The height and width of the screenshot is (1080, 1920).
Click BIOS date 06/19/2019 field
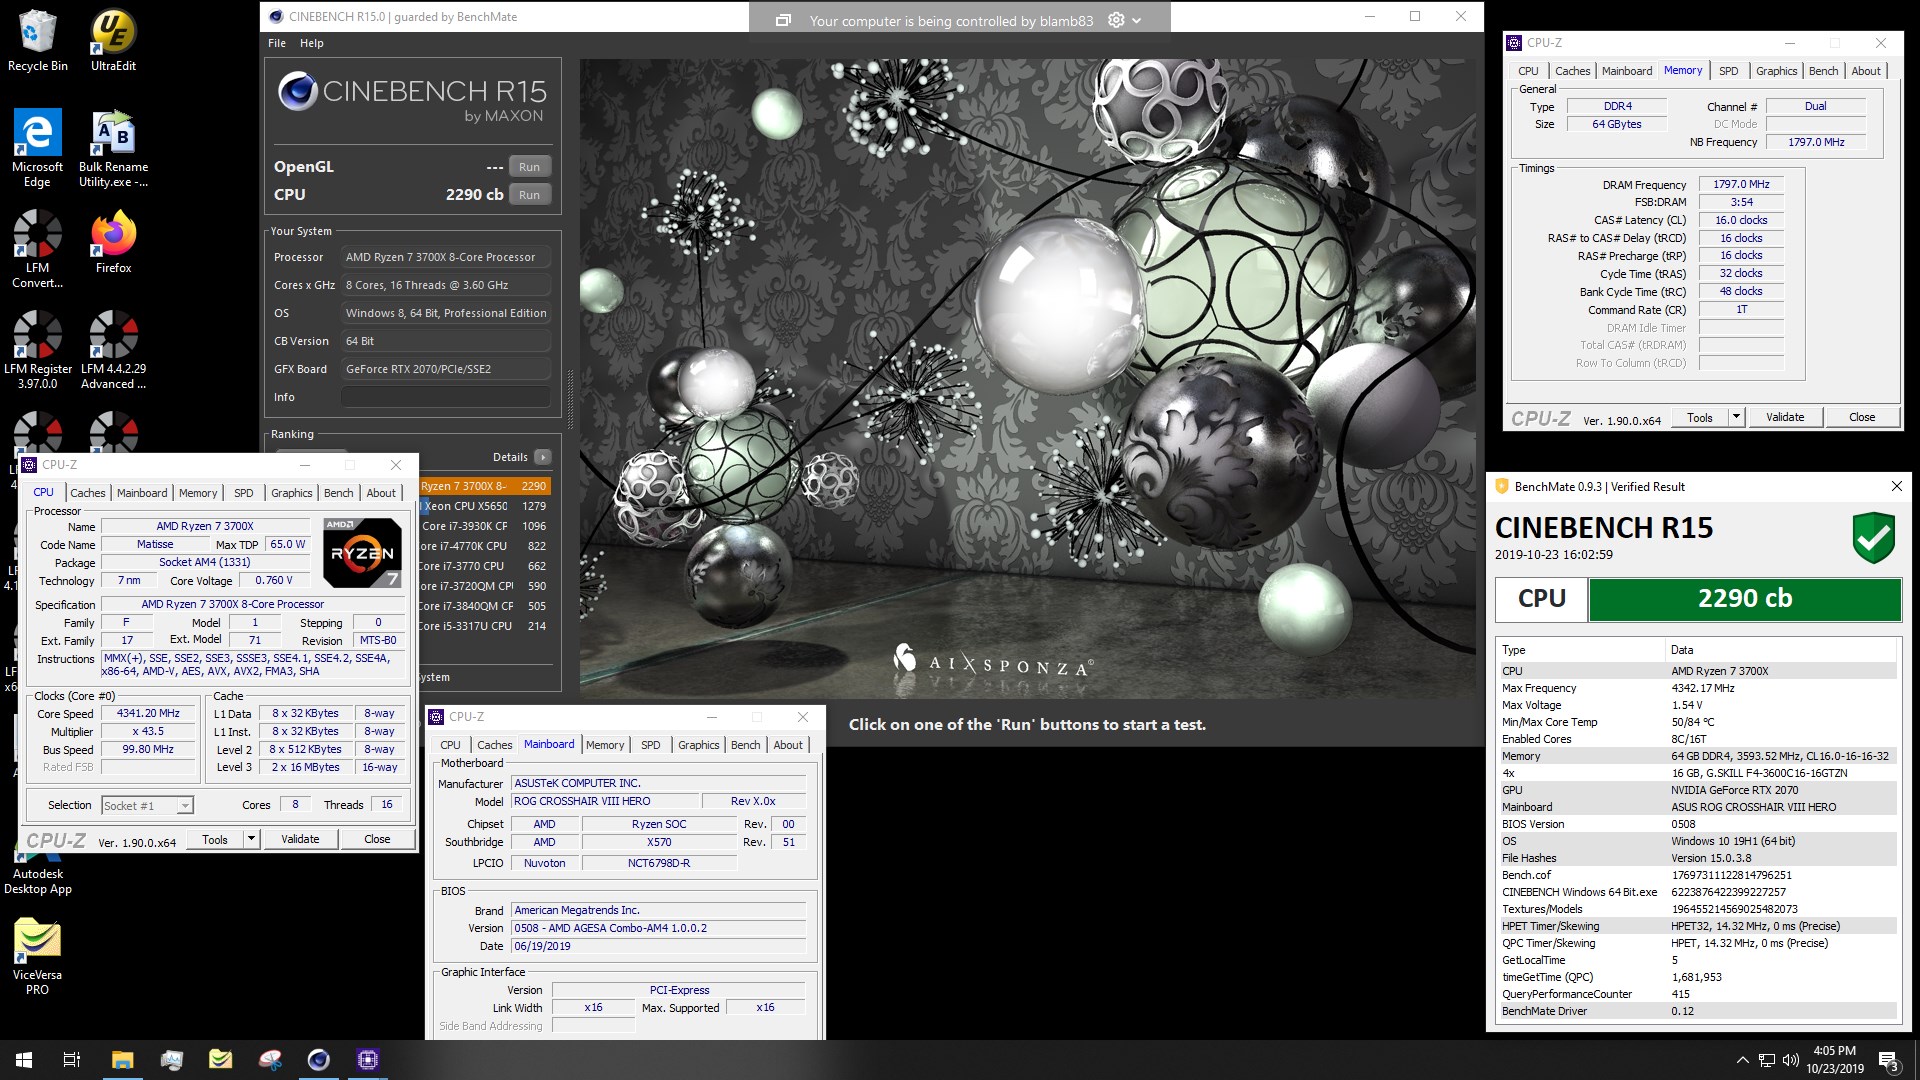(659, 946)
